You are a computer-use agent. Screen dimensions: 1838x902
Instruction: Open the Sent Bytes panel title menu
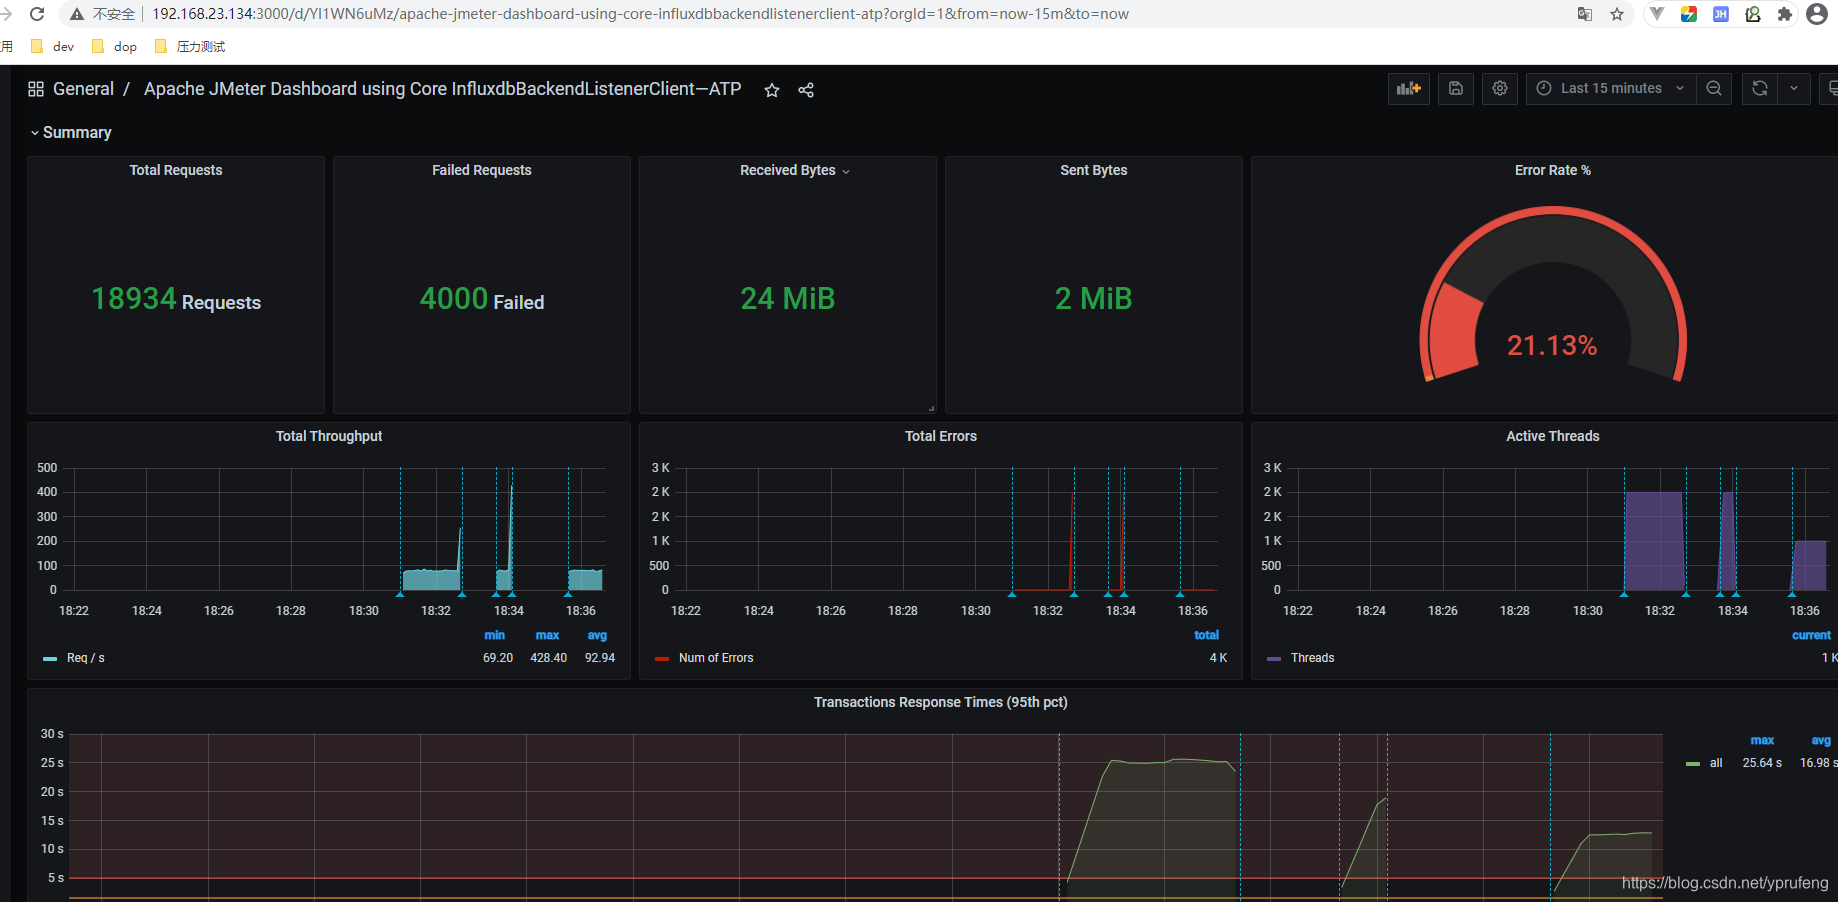pyautogui.click(x=1094, y=170)
